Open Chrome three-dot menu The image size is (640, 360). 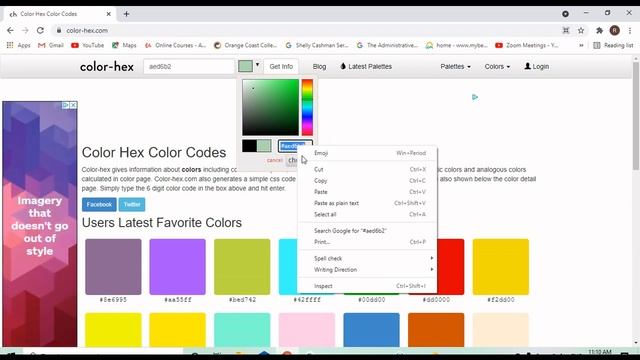(630, 31)
